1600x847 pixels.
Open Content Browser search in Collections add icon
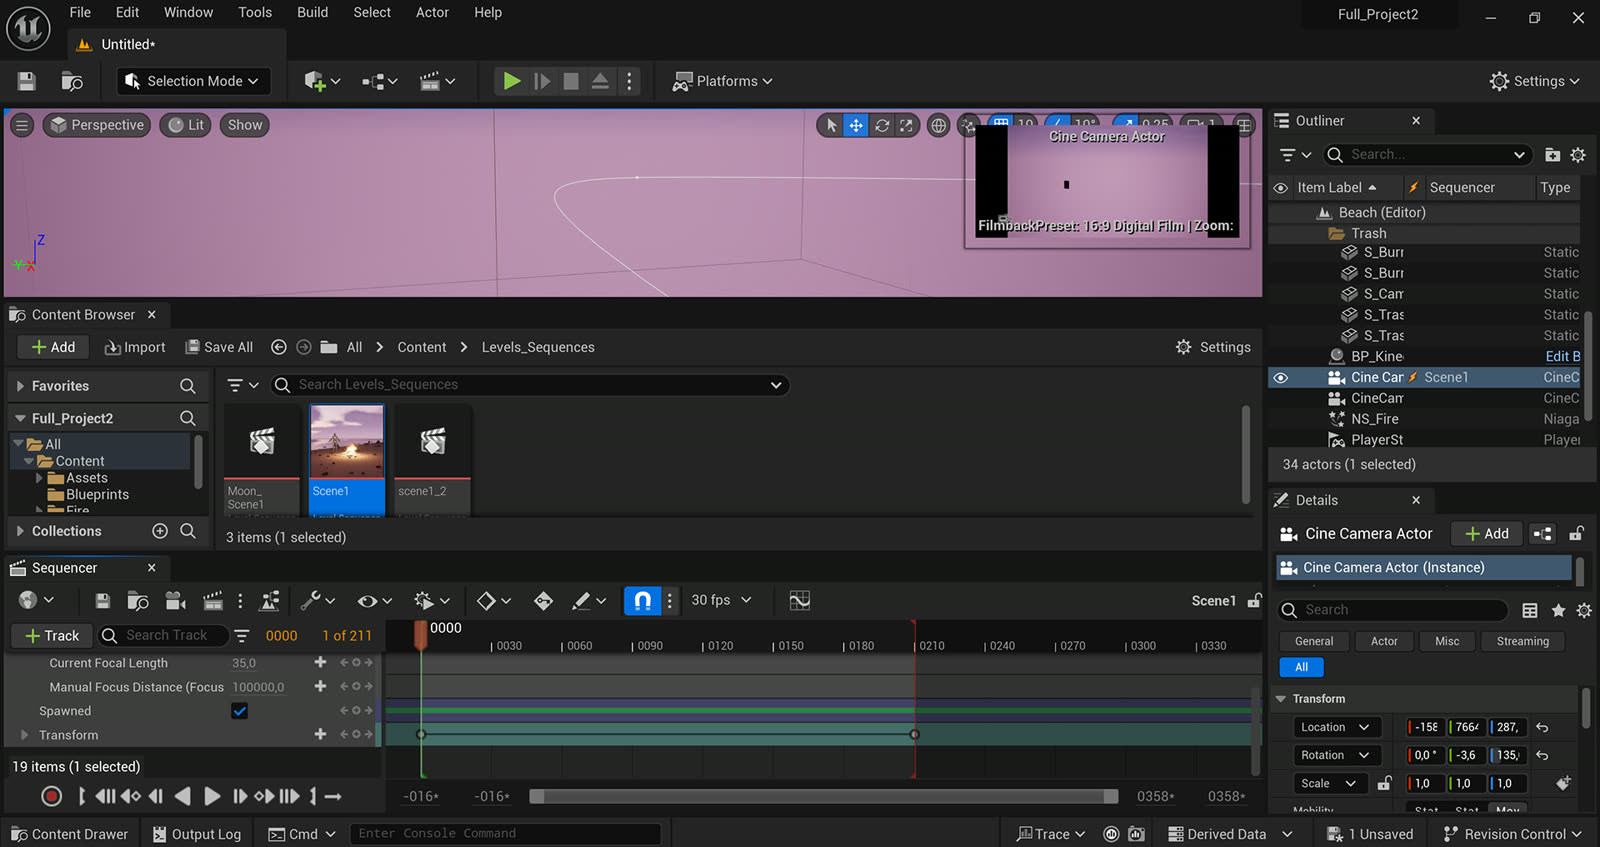pos(159,531)
